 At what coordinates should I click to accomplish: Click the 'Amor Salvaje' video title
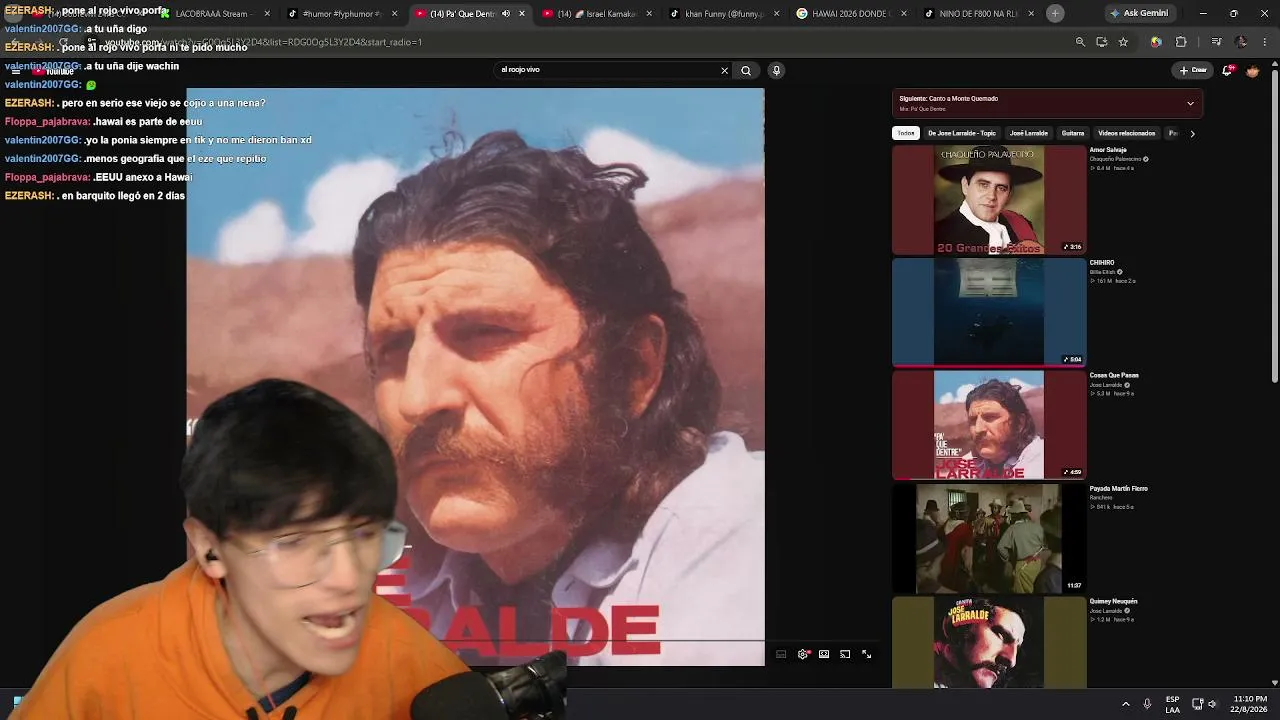pos(1108,150)
